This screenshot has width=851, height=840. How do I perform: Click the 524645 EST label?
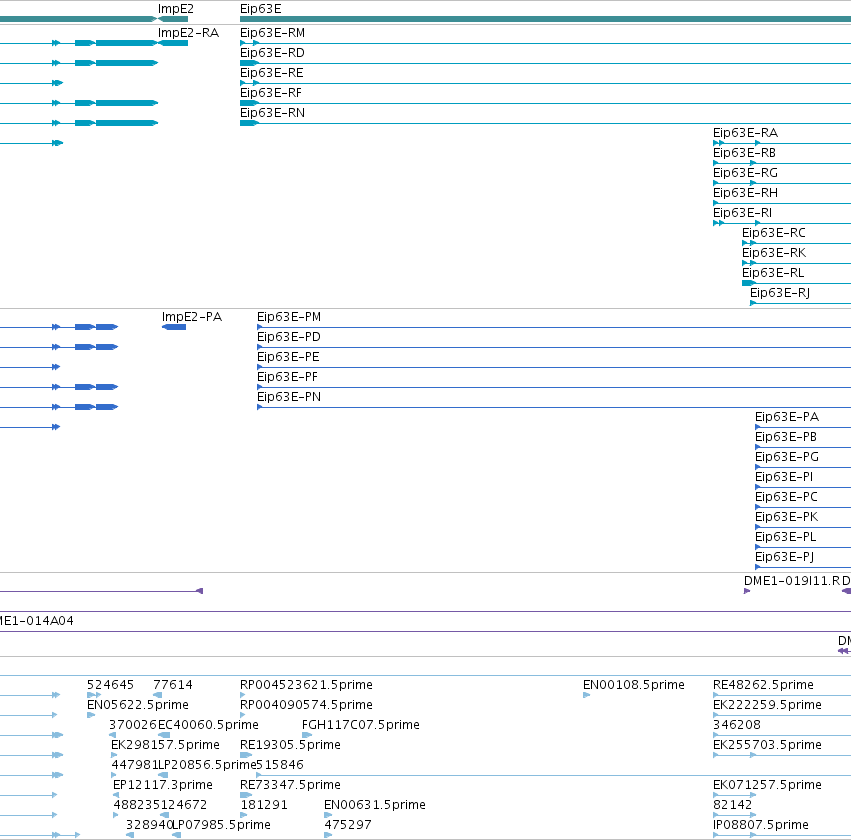110,686
